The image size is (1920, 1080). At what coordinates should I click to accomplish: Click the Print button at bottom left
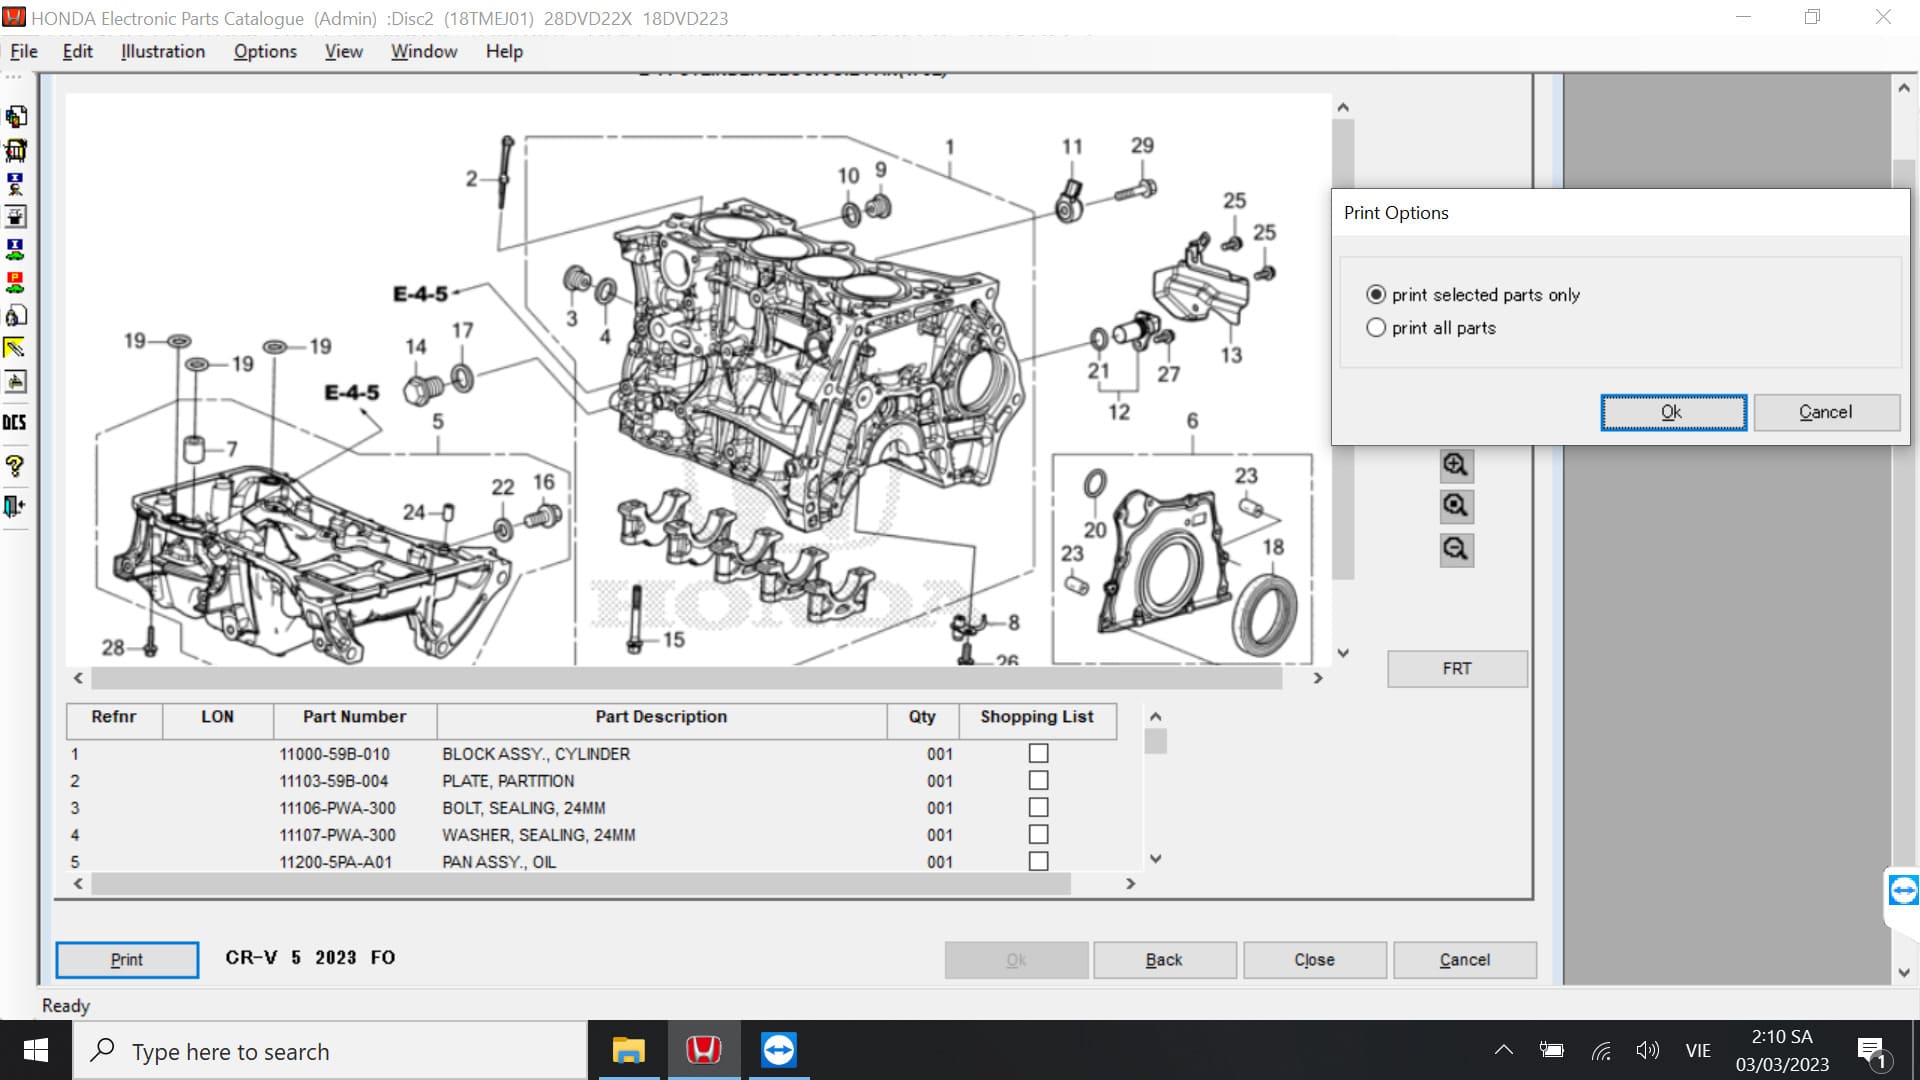coord(127,960)
